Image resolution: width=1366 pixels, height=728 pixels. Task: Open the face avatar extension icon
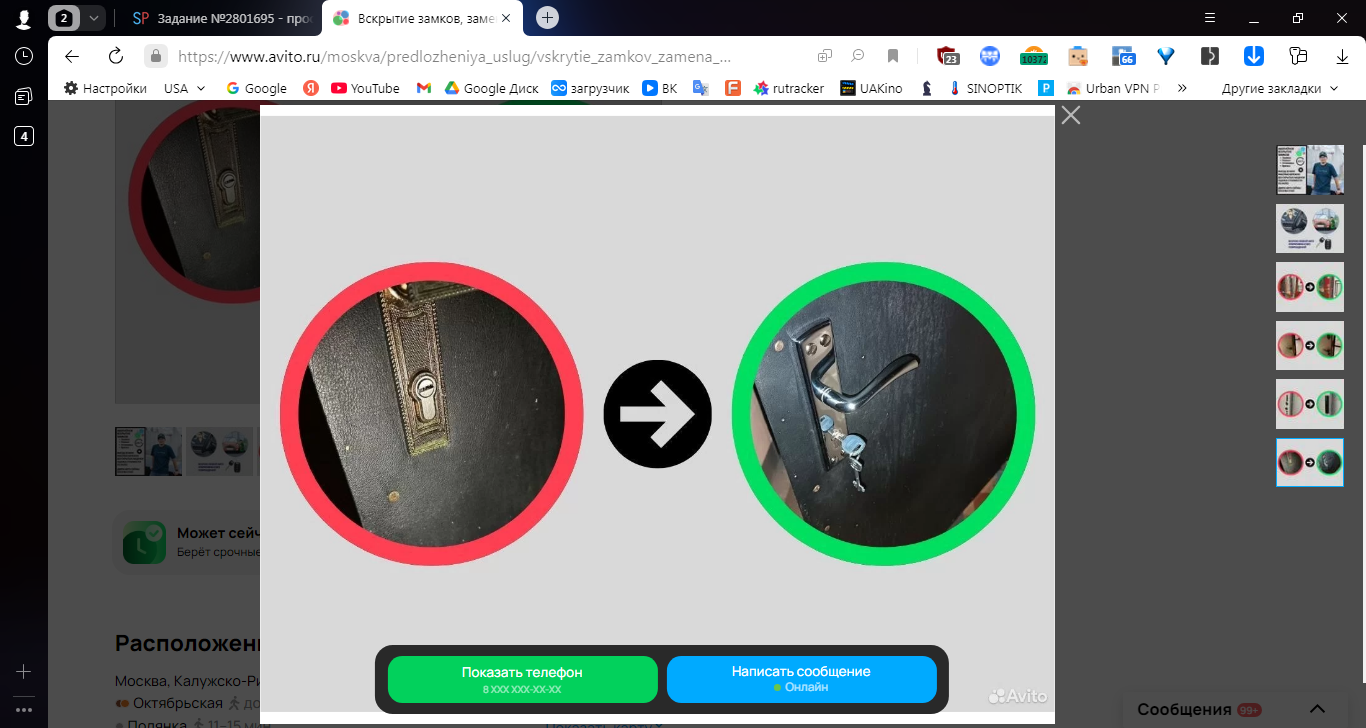[x=1077, y=56]
